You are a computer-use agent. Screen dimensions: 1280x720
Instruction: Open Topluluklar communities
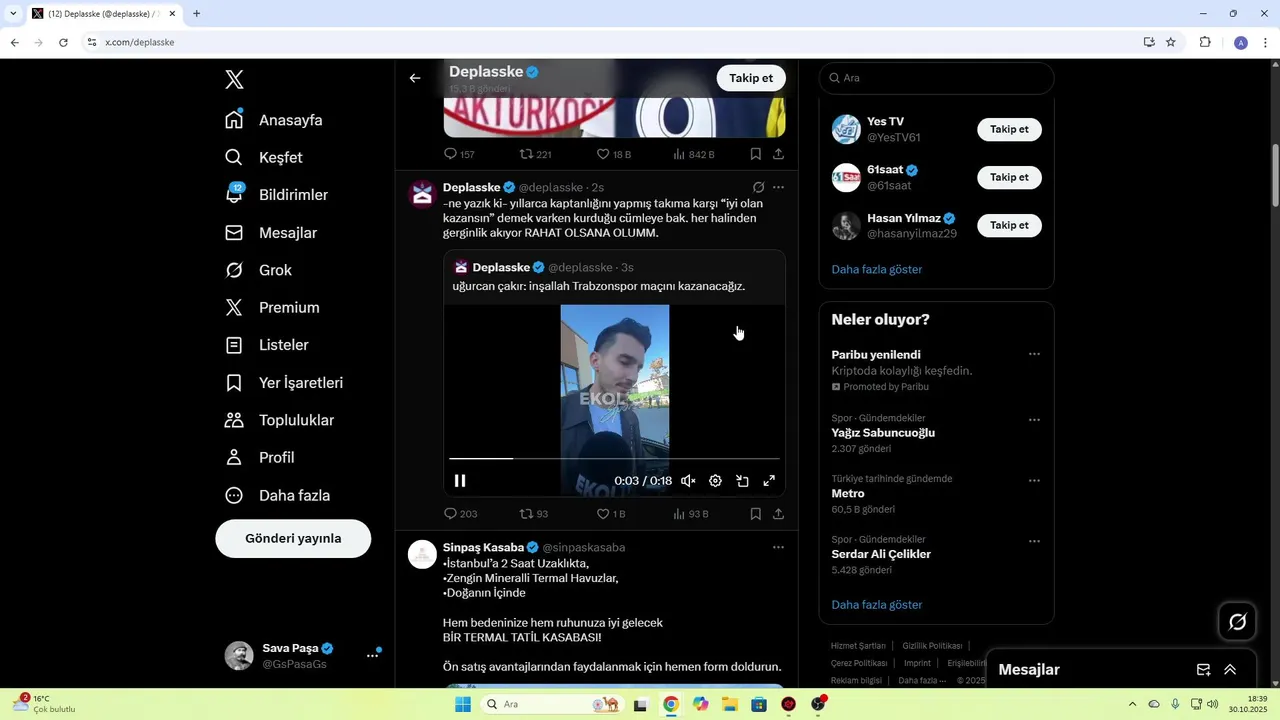pos(279,420)
